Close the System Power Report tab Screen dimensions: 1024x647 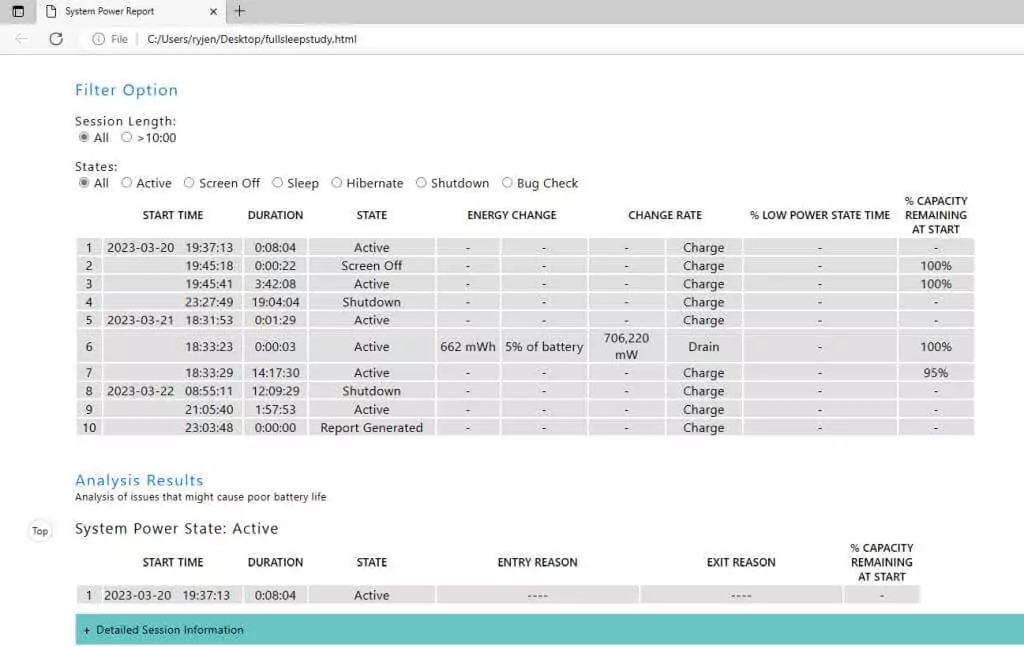pos(213,12)
